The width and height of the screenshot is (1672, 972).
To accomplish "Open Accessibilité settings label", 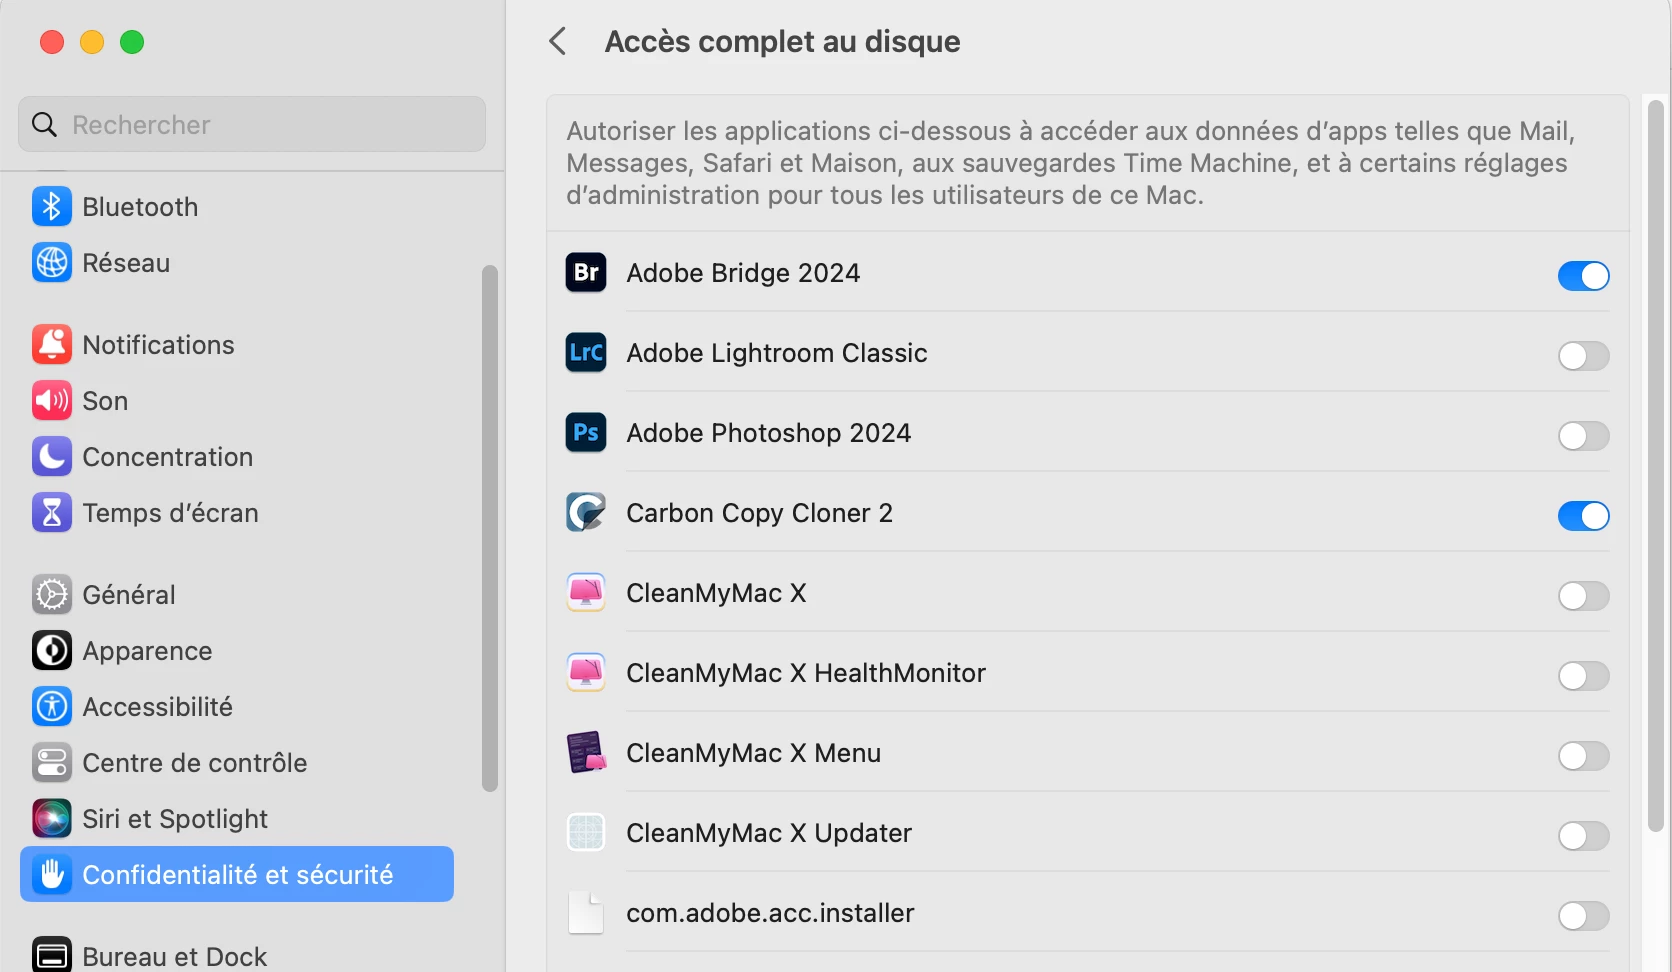I will [157, 707].
